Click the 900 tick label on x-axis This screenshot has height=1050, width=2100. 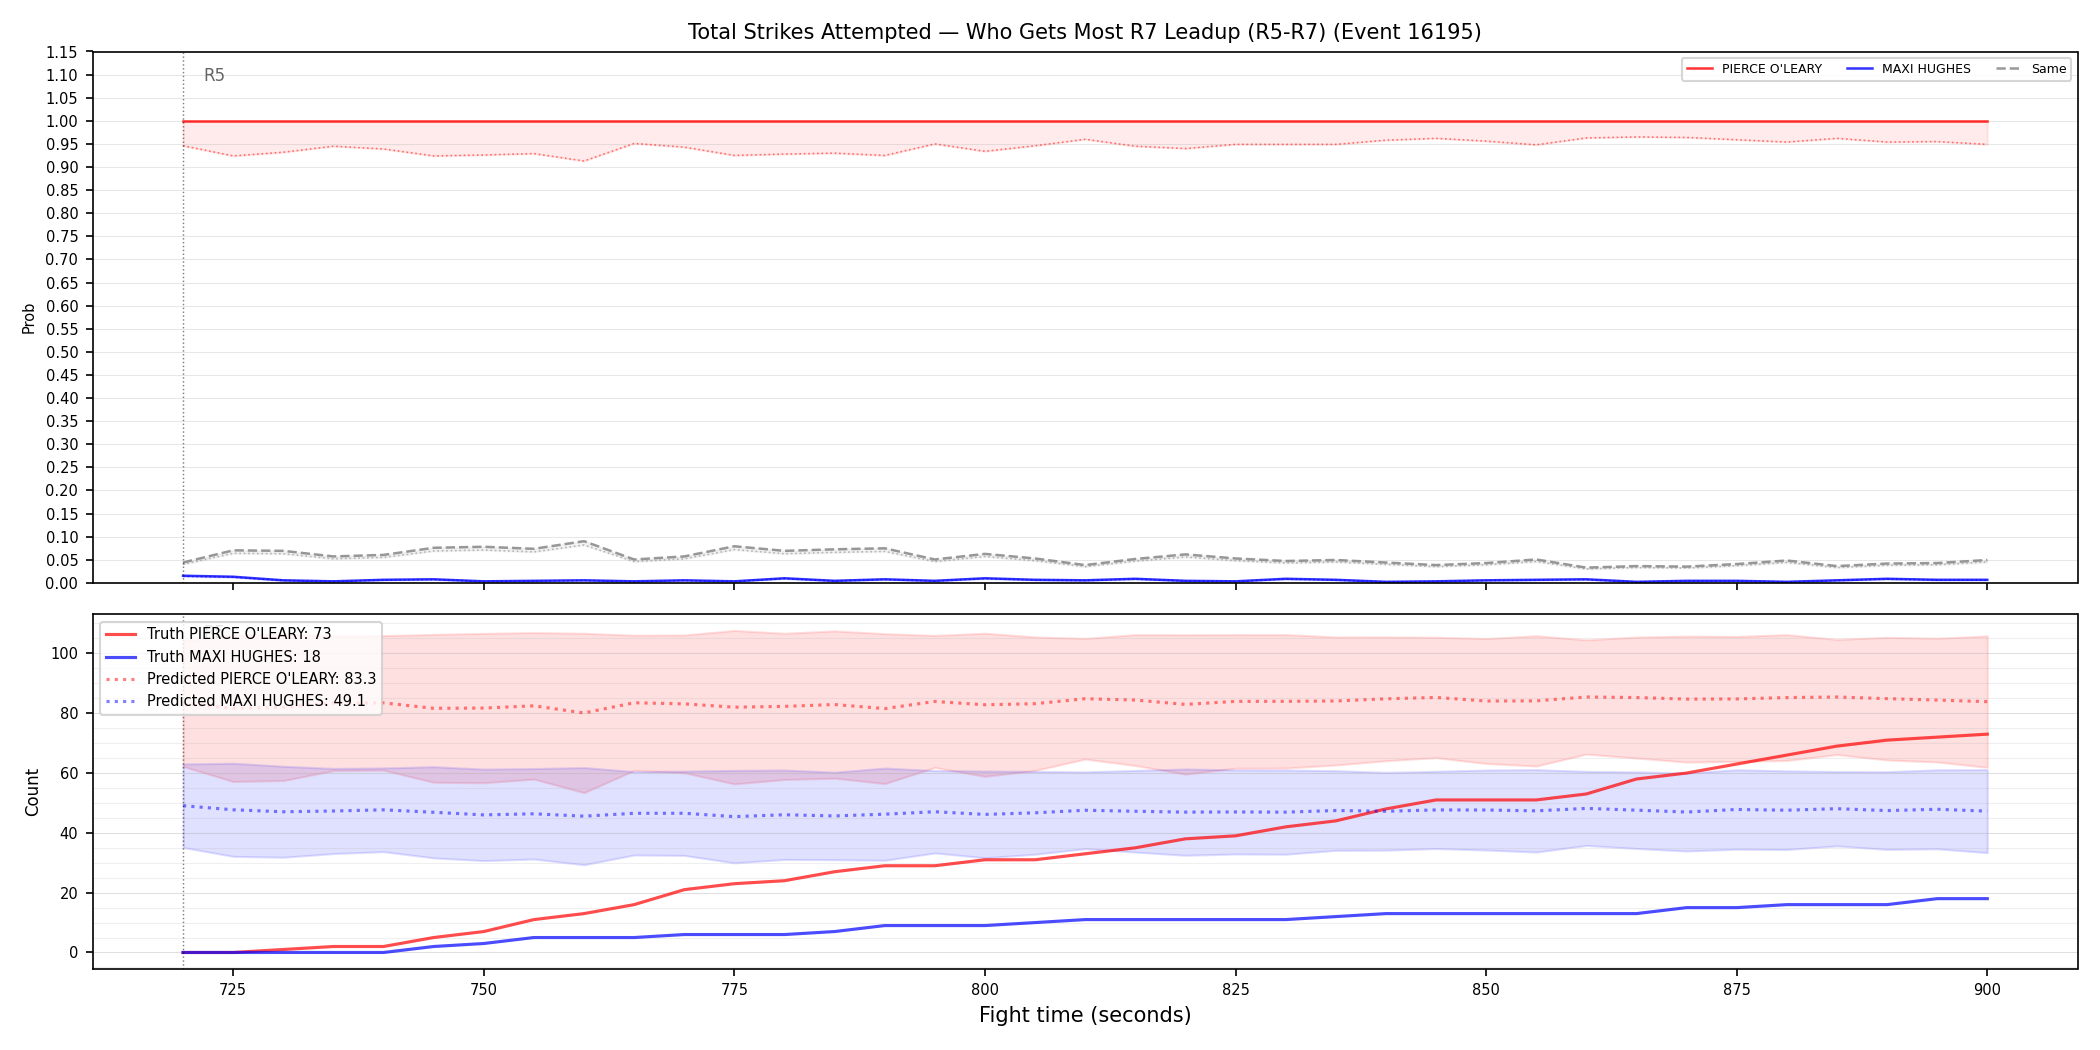point(1987,989)
